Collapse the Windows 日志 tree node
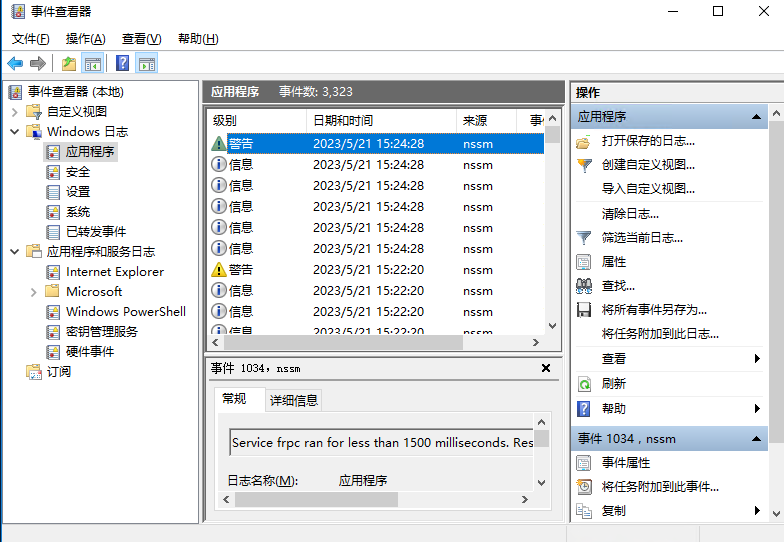 (x=14, y=132)
